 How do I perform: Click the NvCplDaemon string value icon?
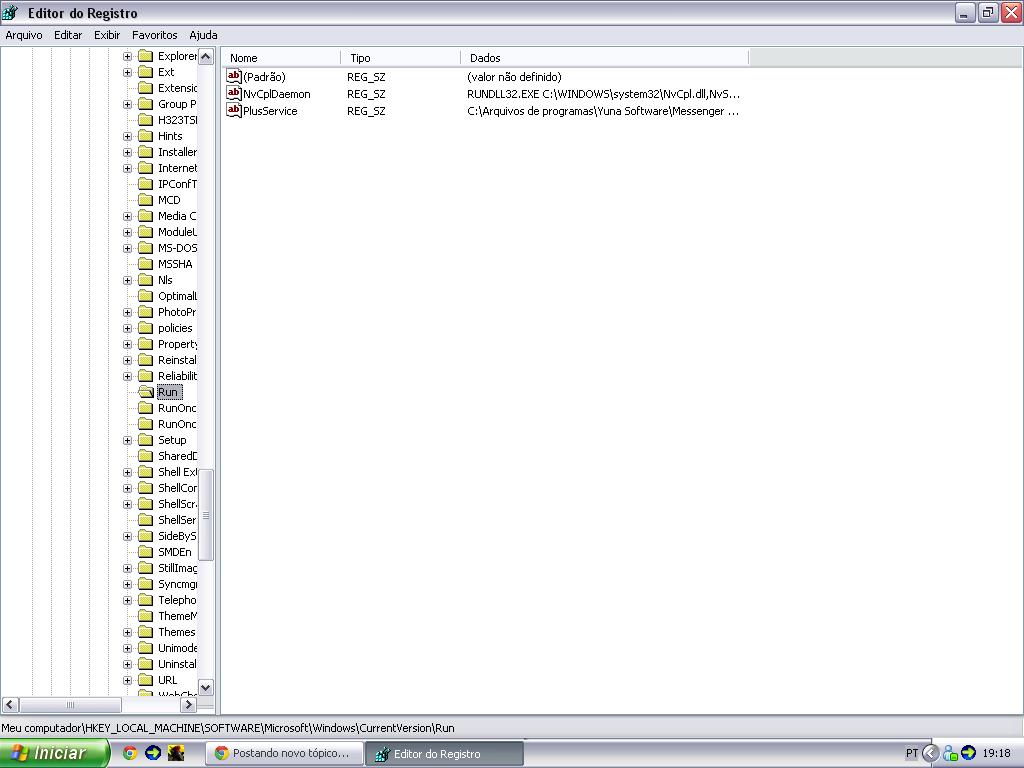point(234,94)
